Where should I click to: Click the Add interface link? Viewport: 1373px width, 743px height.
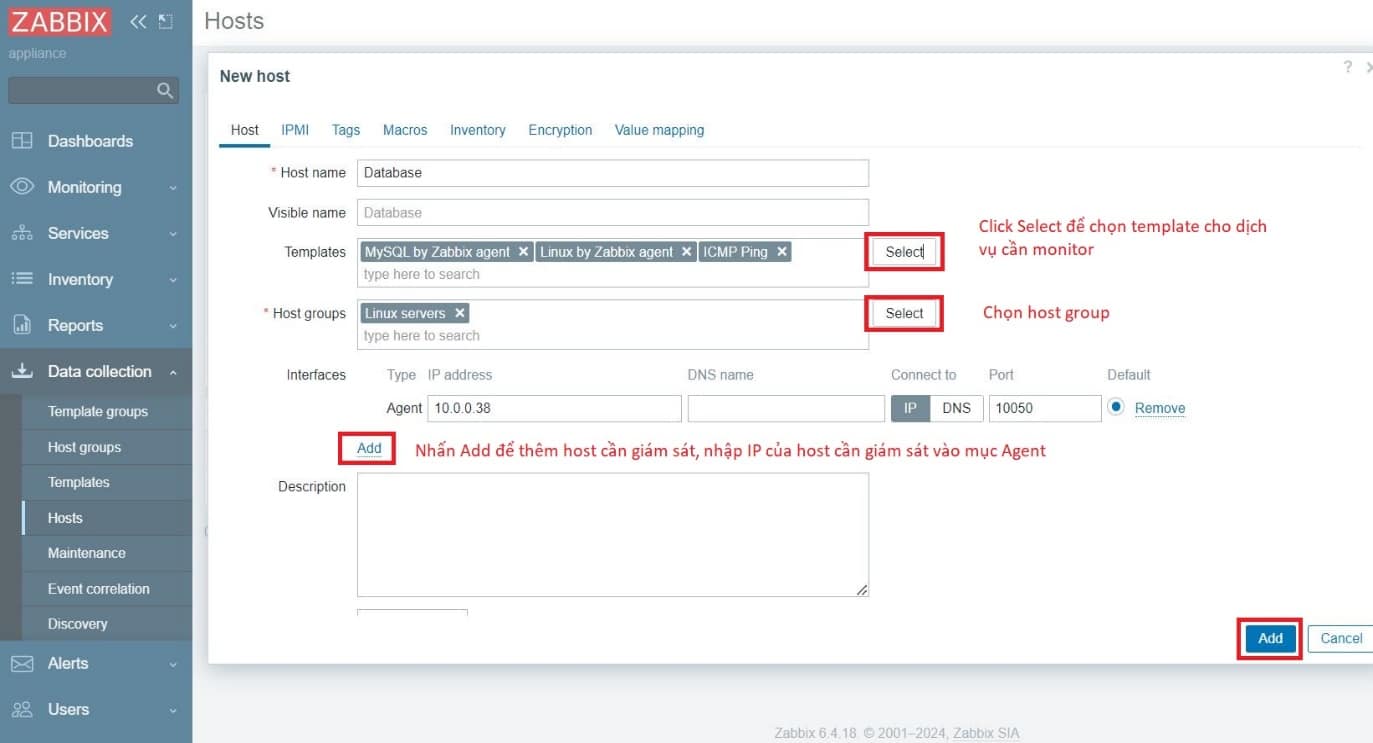tap(369, 448)
